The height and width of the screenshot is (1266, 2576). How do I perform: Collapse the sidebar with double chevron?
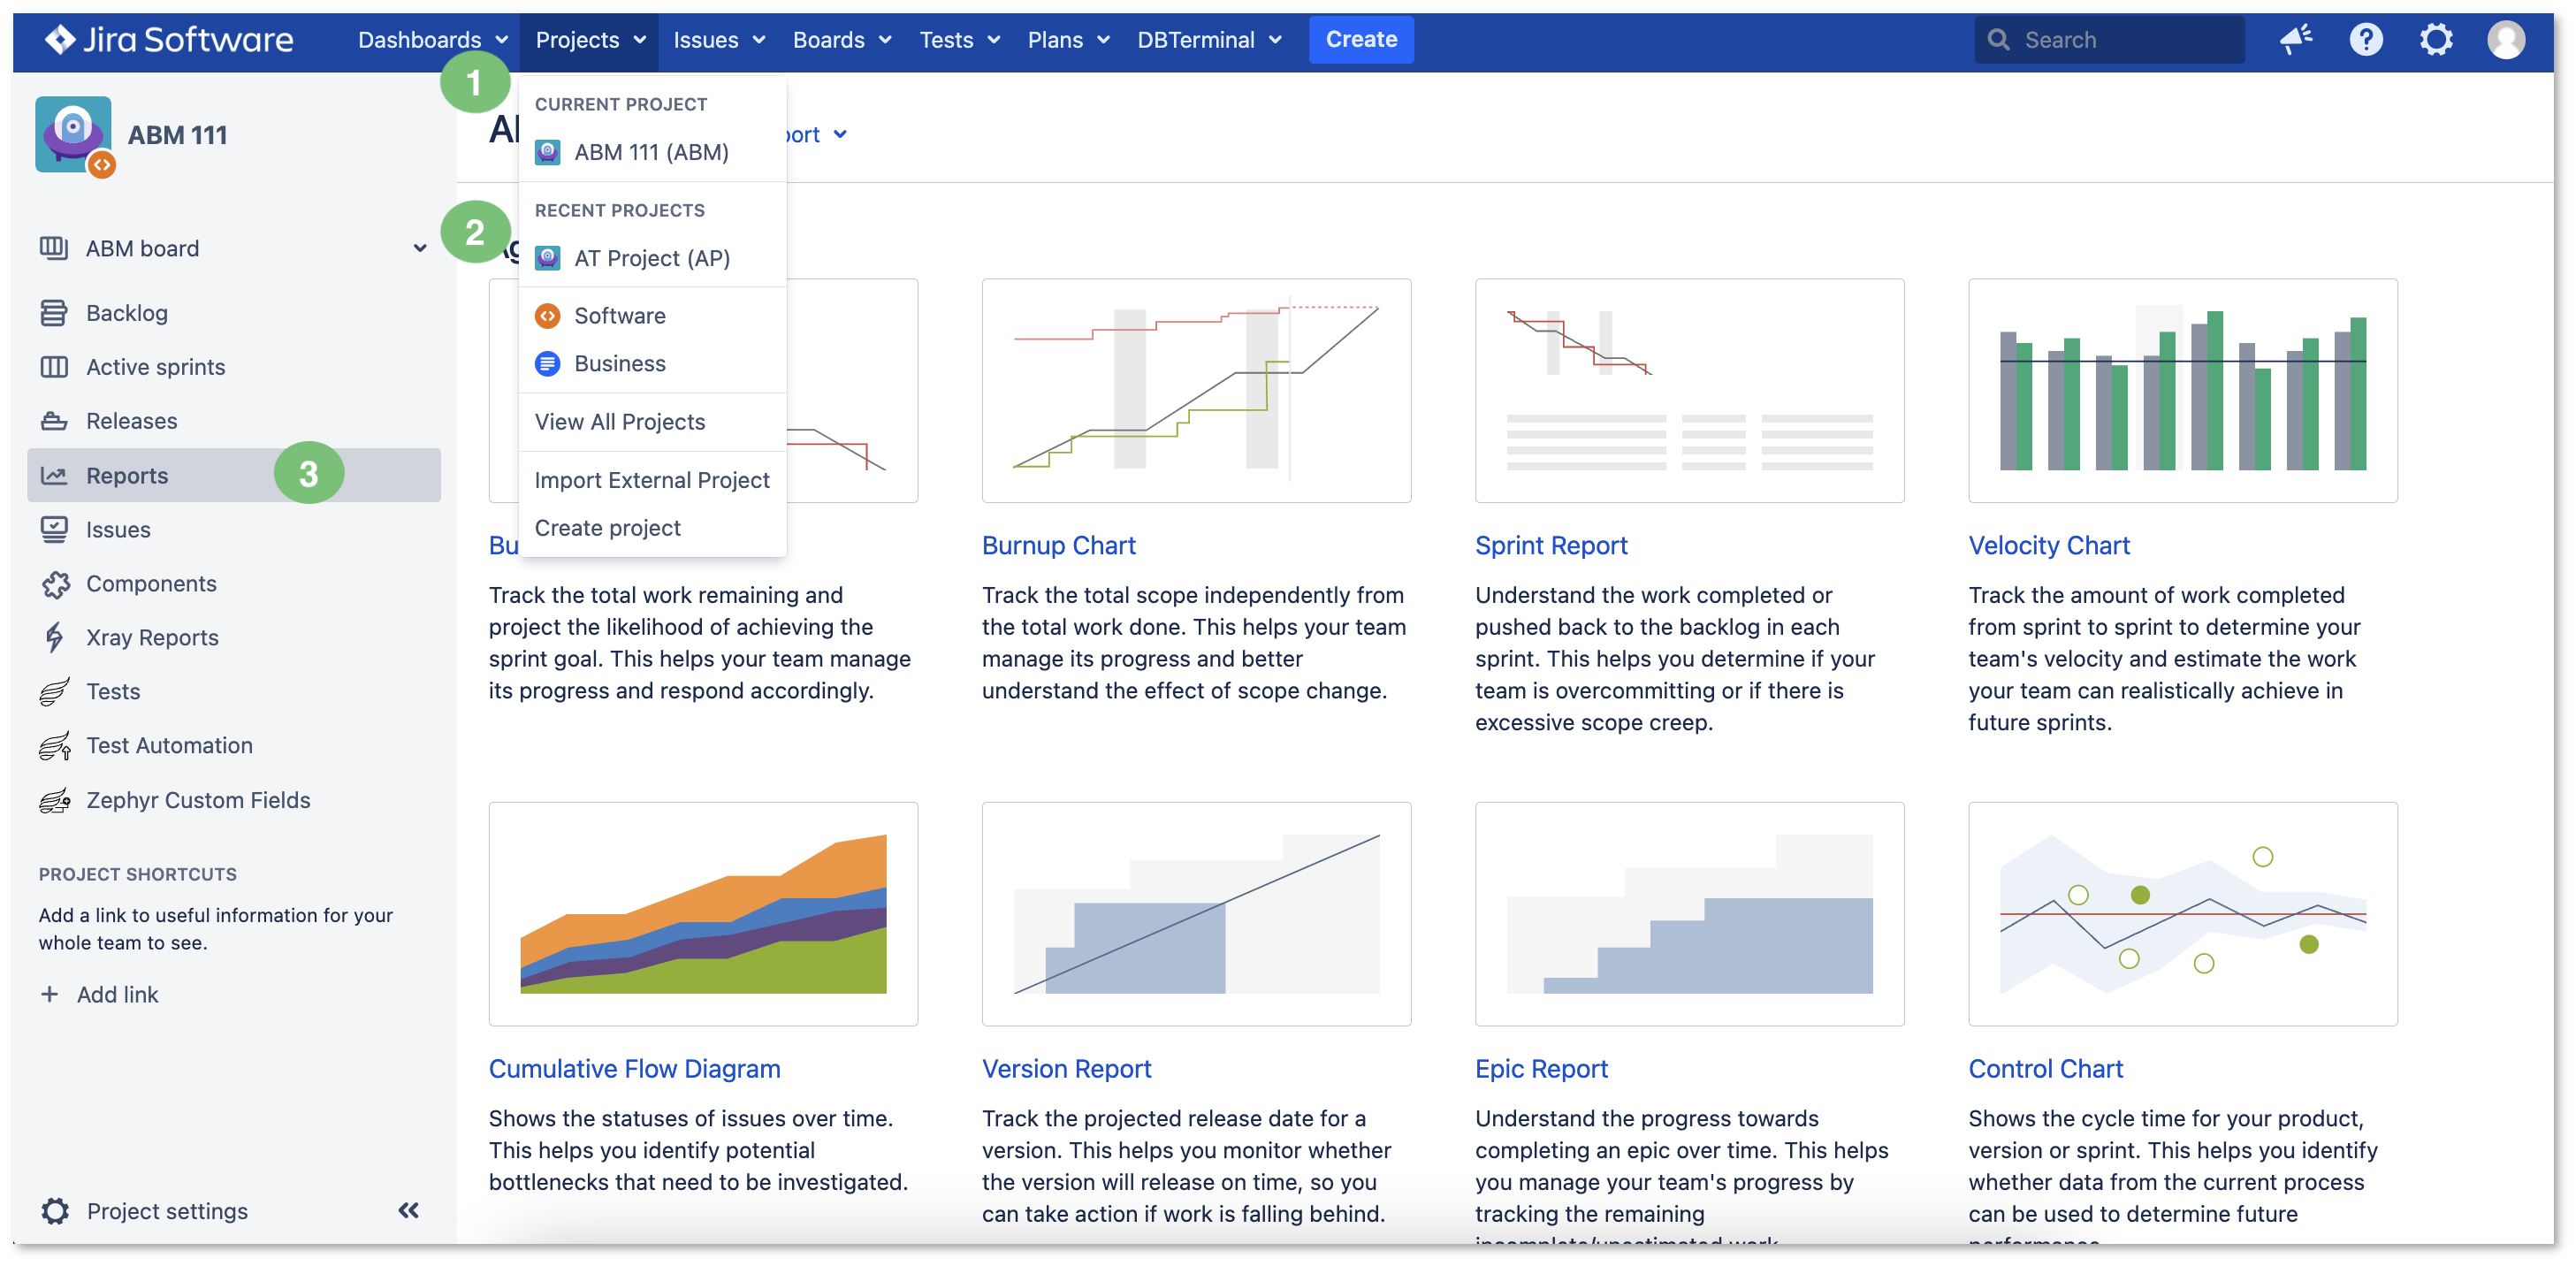(408, 1210)
